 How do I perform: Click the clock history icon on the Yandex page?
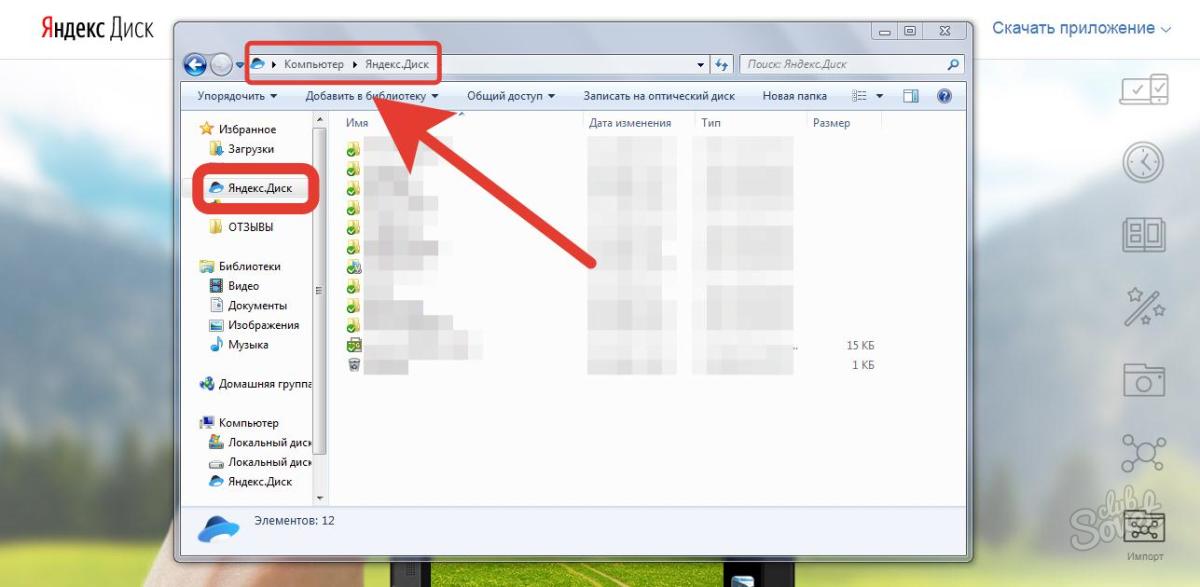(1143, 162)
